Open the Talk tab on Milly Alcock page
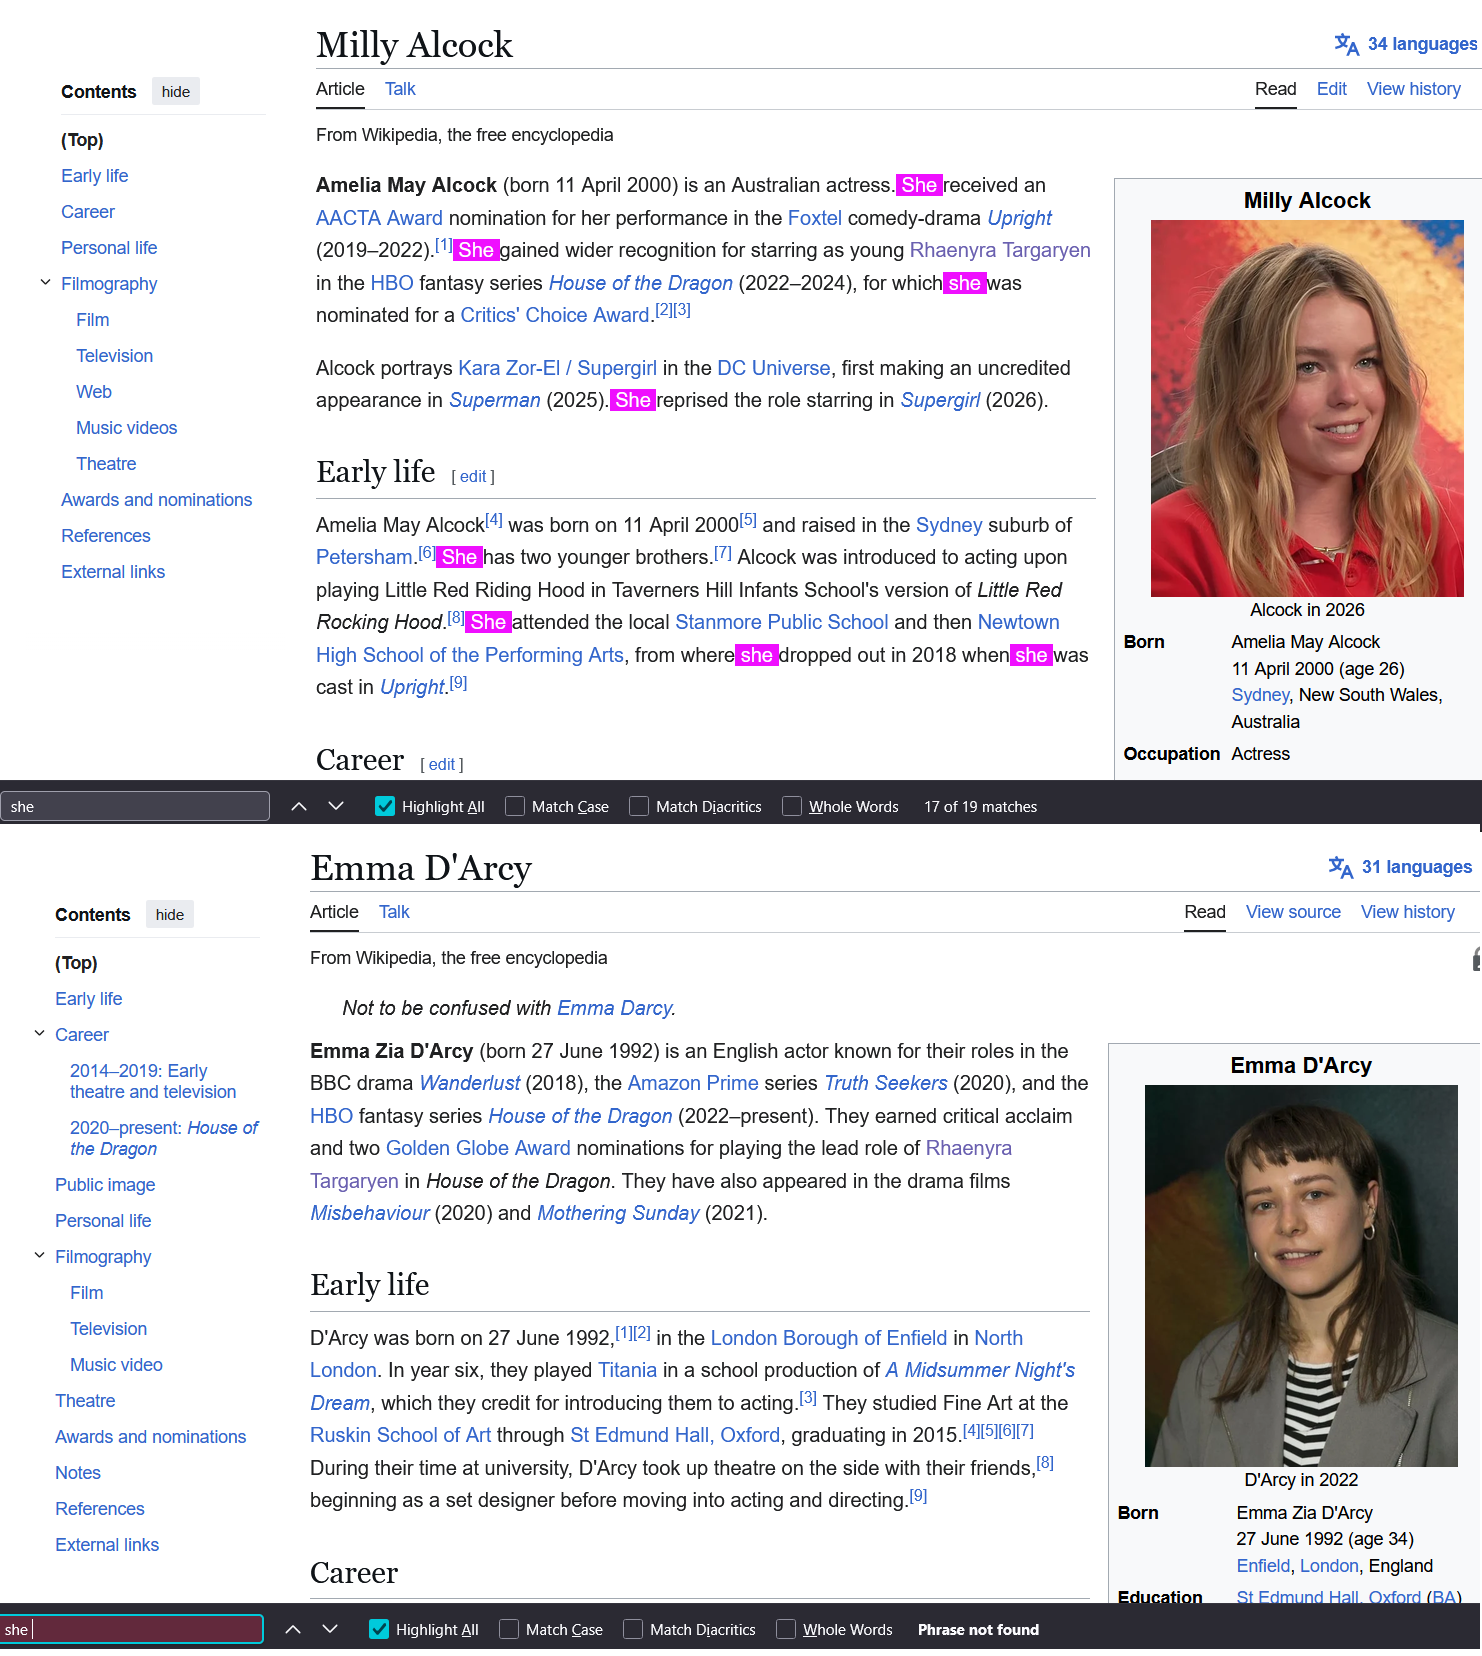This screenshot has width=1482, height=1656. pos(400,89)
